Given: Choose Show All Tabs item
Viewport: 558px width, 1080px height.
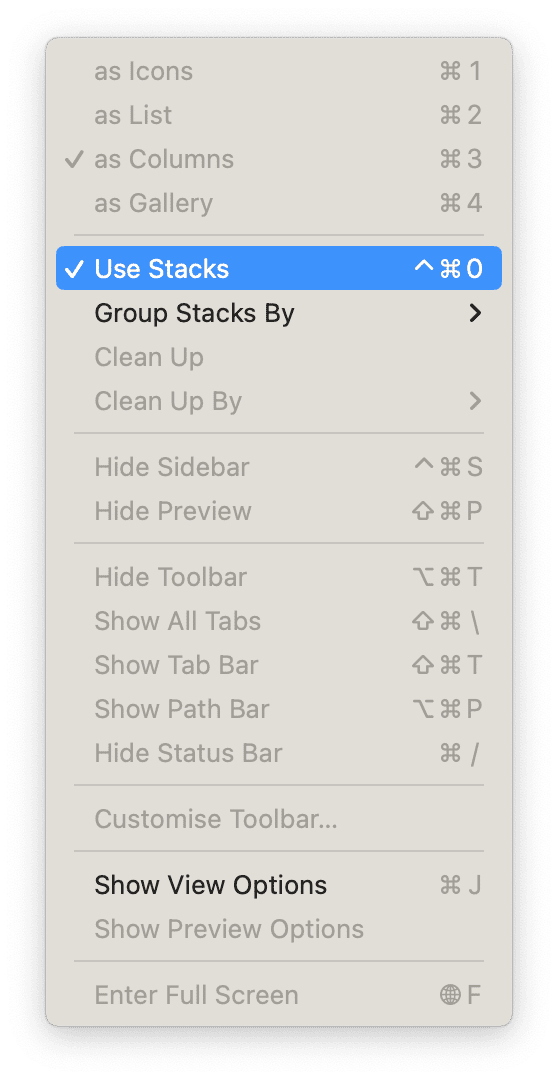Looking at the screenshot, I should [278, 621].
